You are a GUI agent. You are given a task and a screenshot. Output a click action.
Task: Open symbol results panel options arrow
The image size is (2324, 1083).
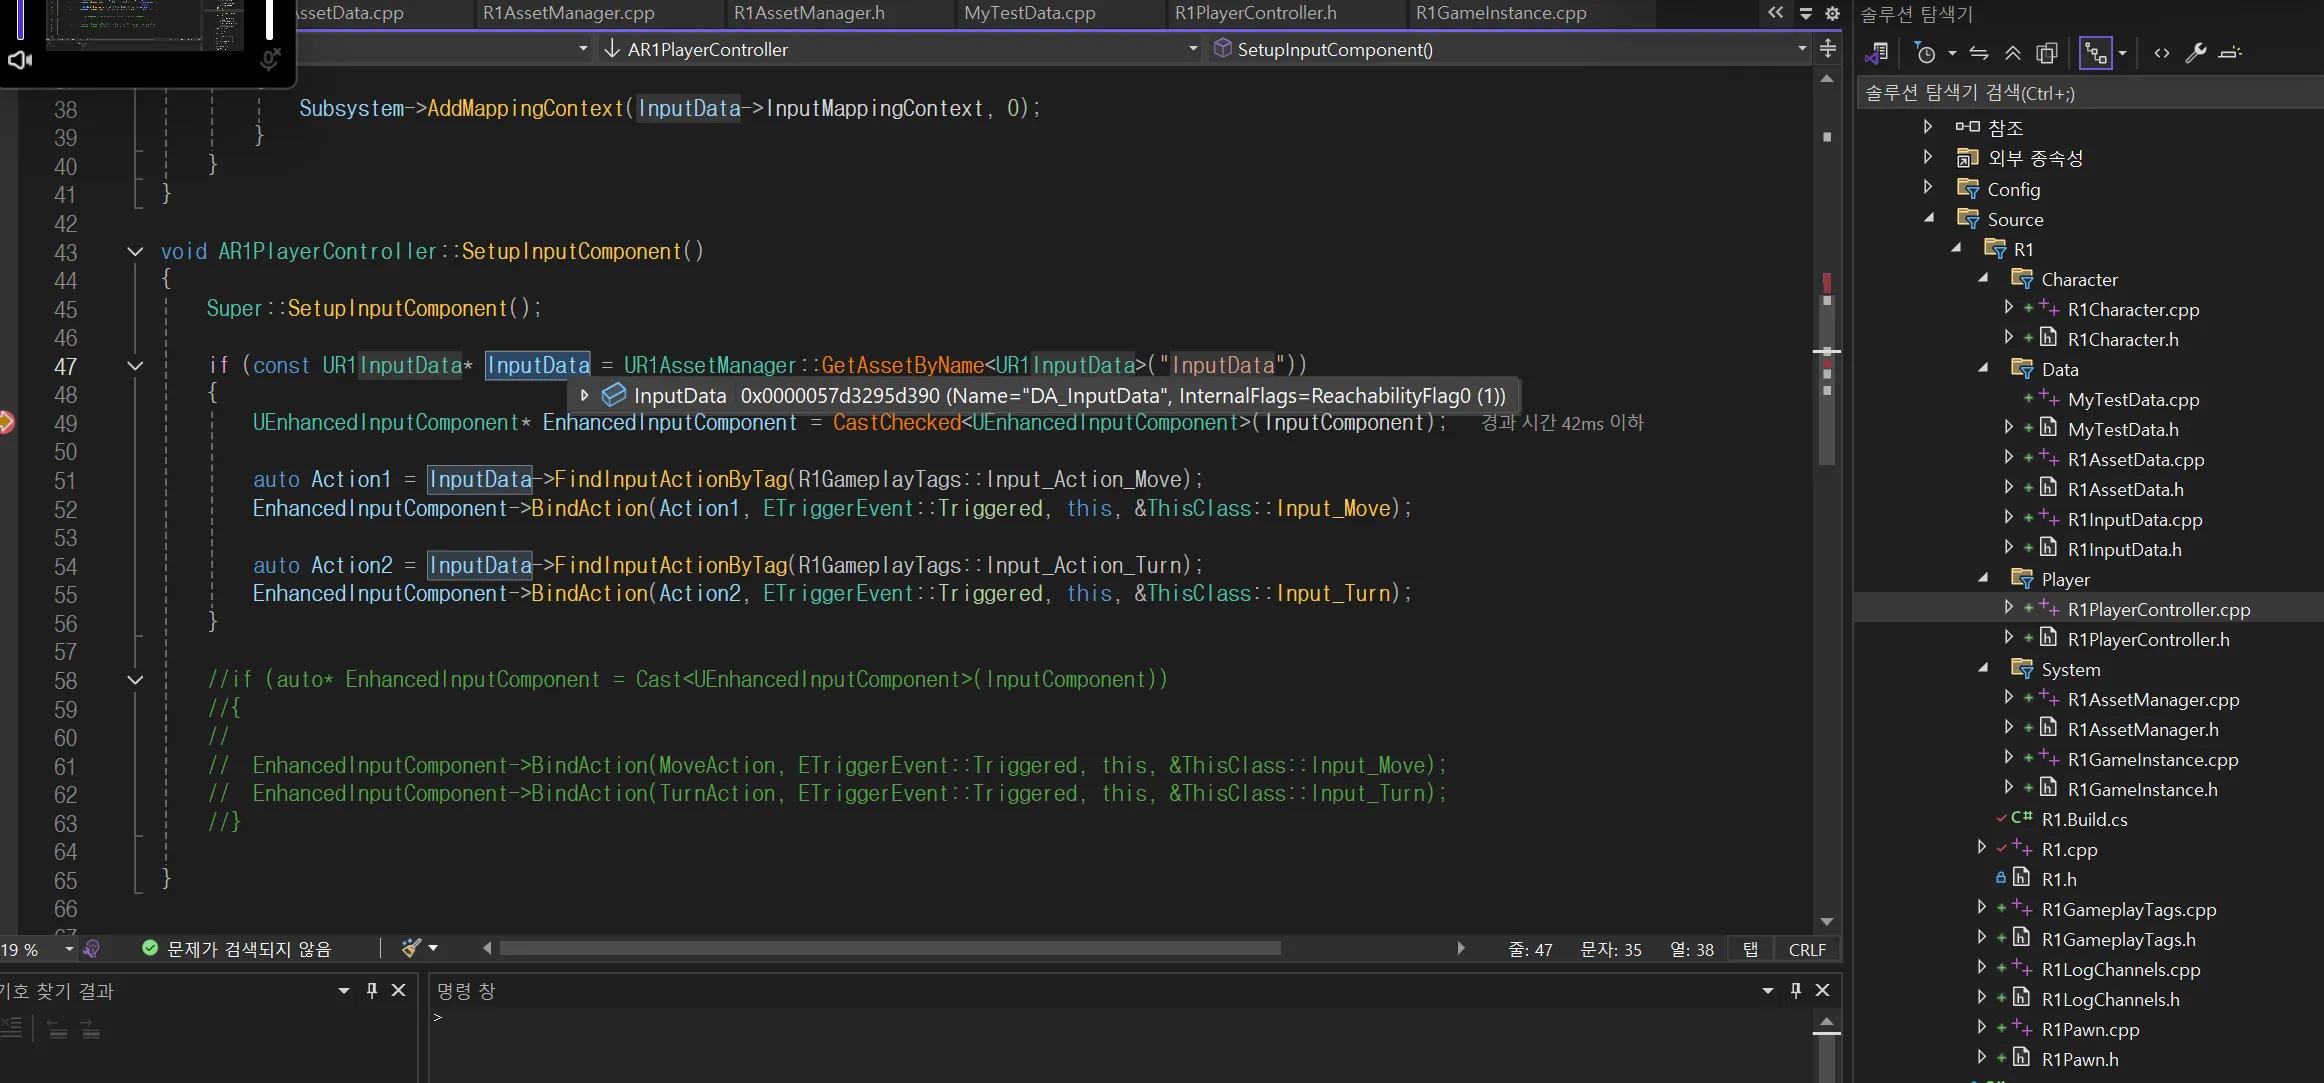click(x=344, y=990)
